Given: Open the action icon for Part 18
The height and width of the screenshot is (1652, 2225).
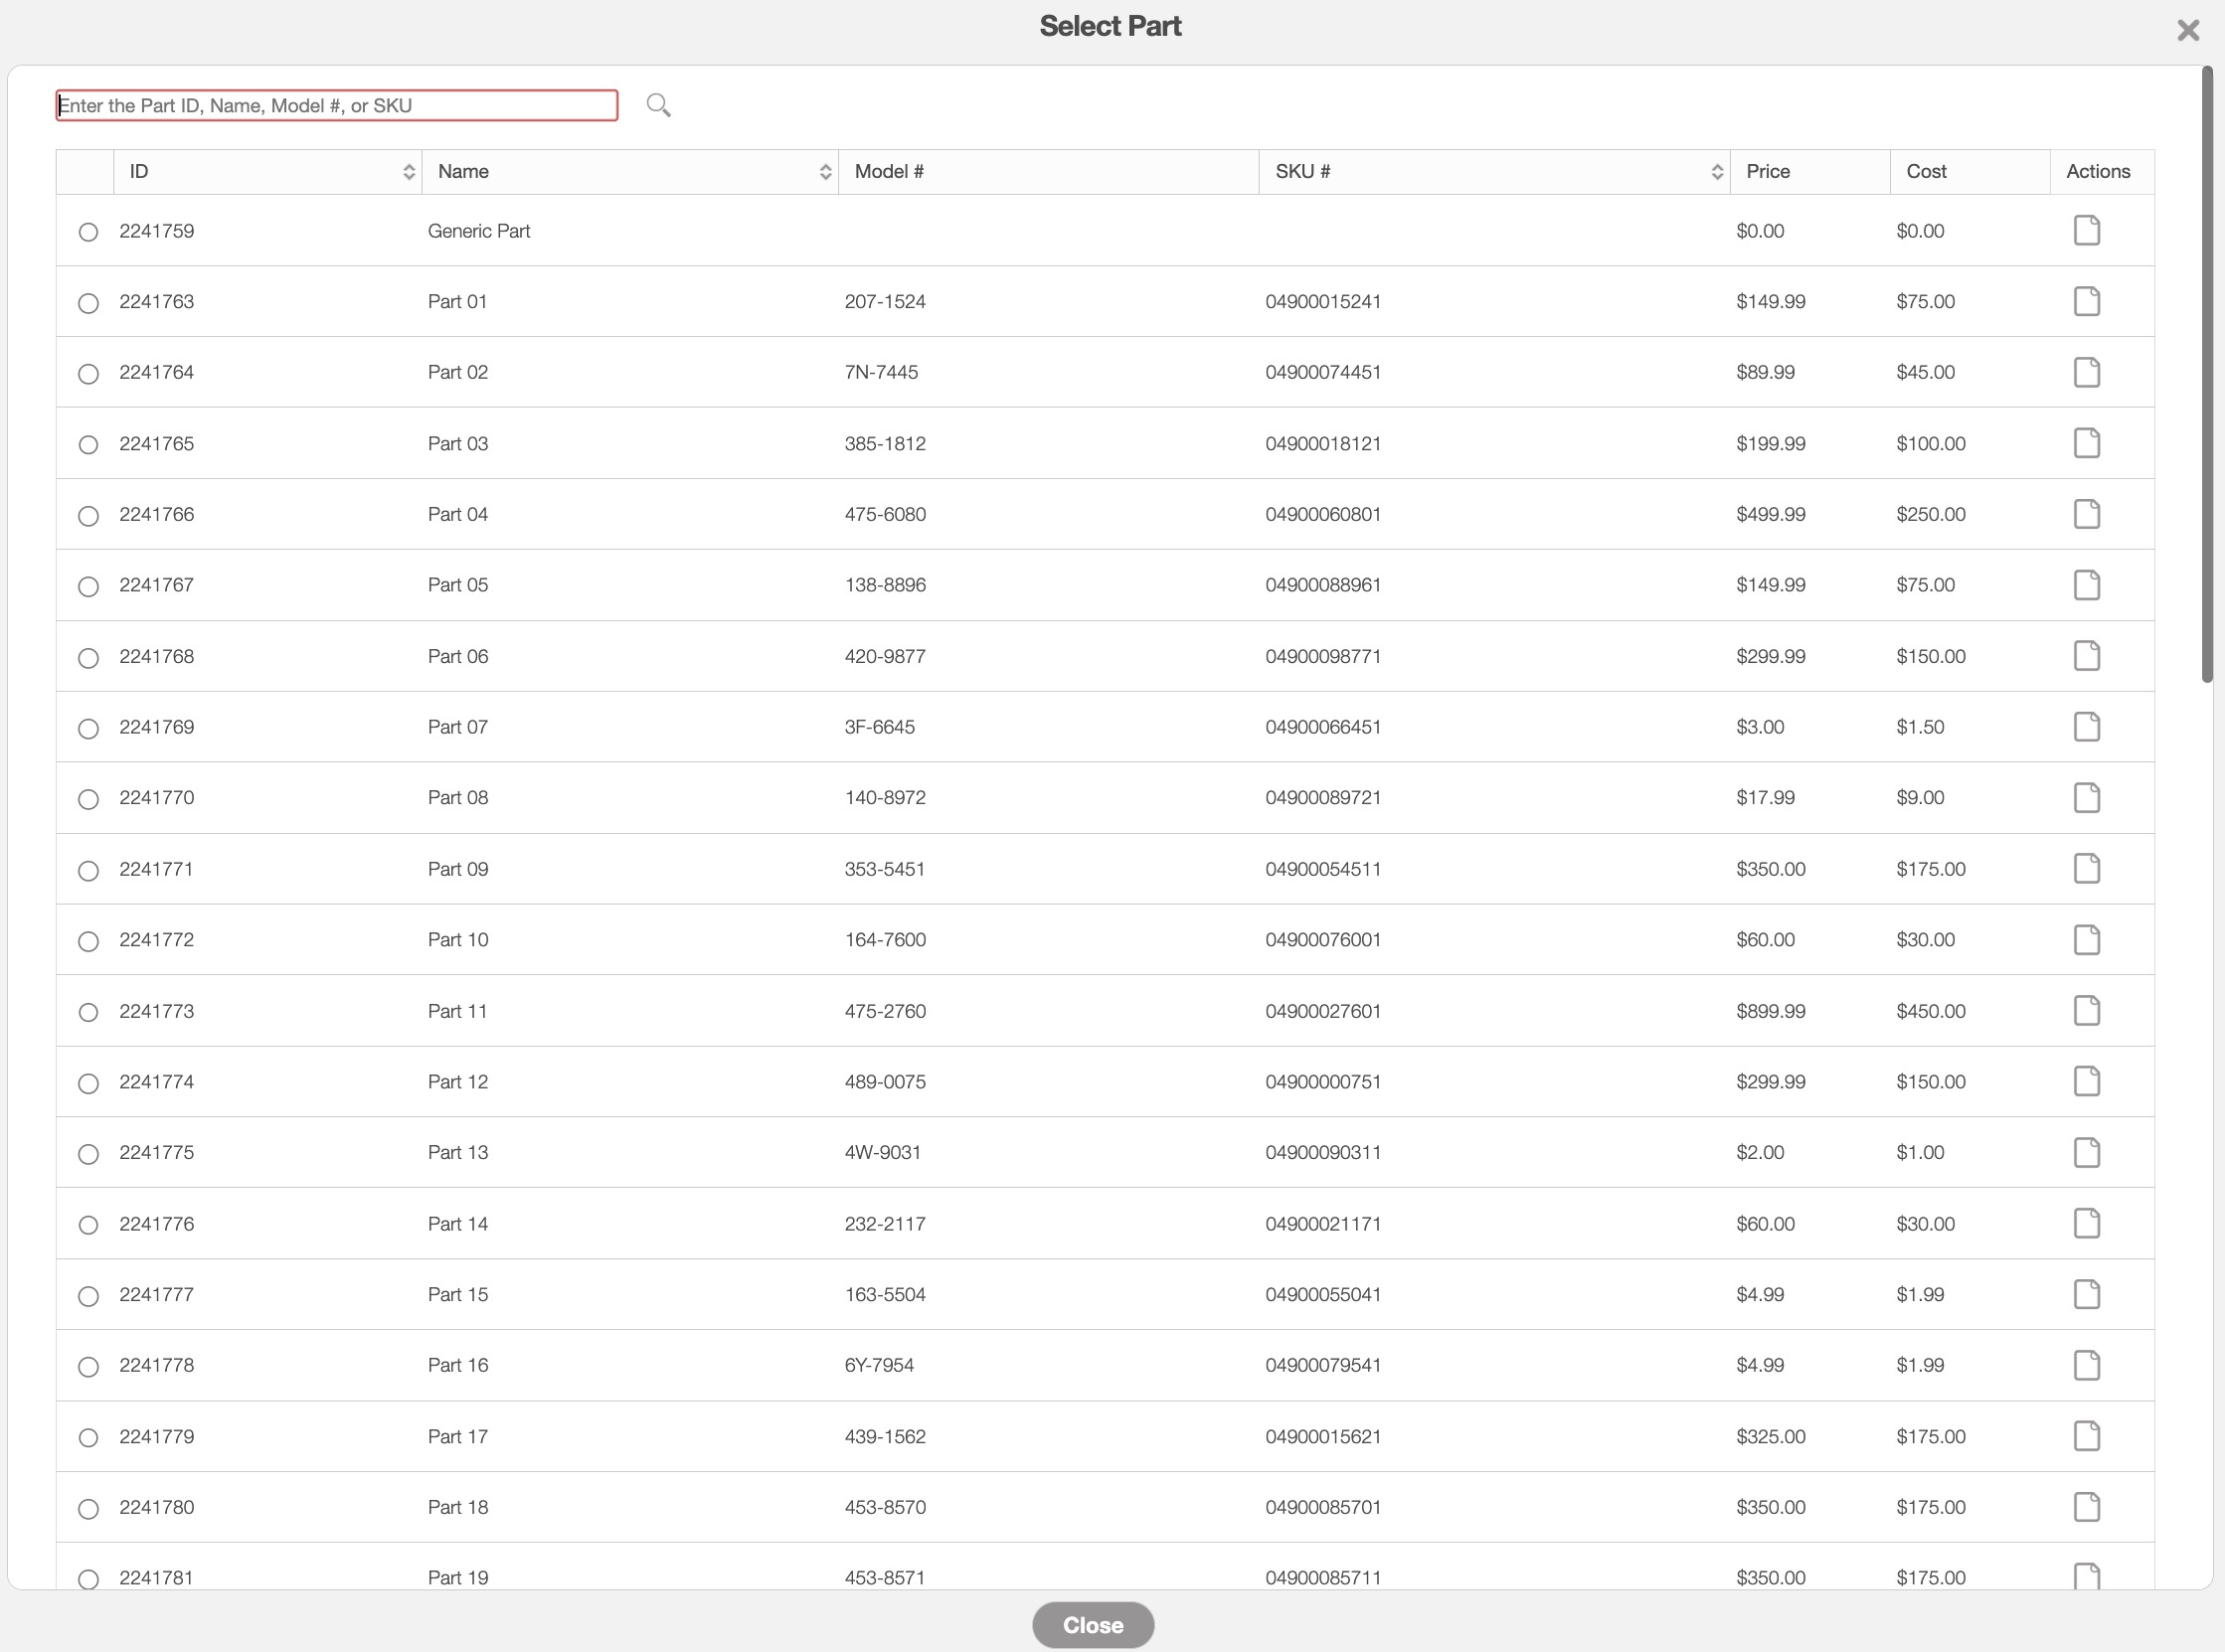Looking at the screenshot, I should [x=2086, y=1507].
